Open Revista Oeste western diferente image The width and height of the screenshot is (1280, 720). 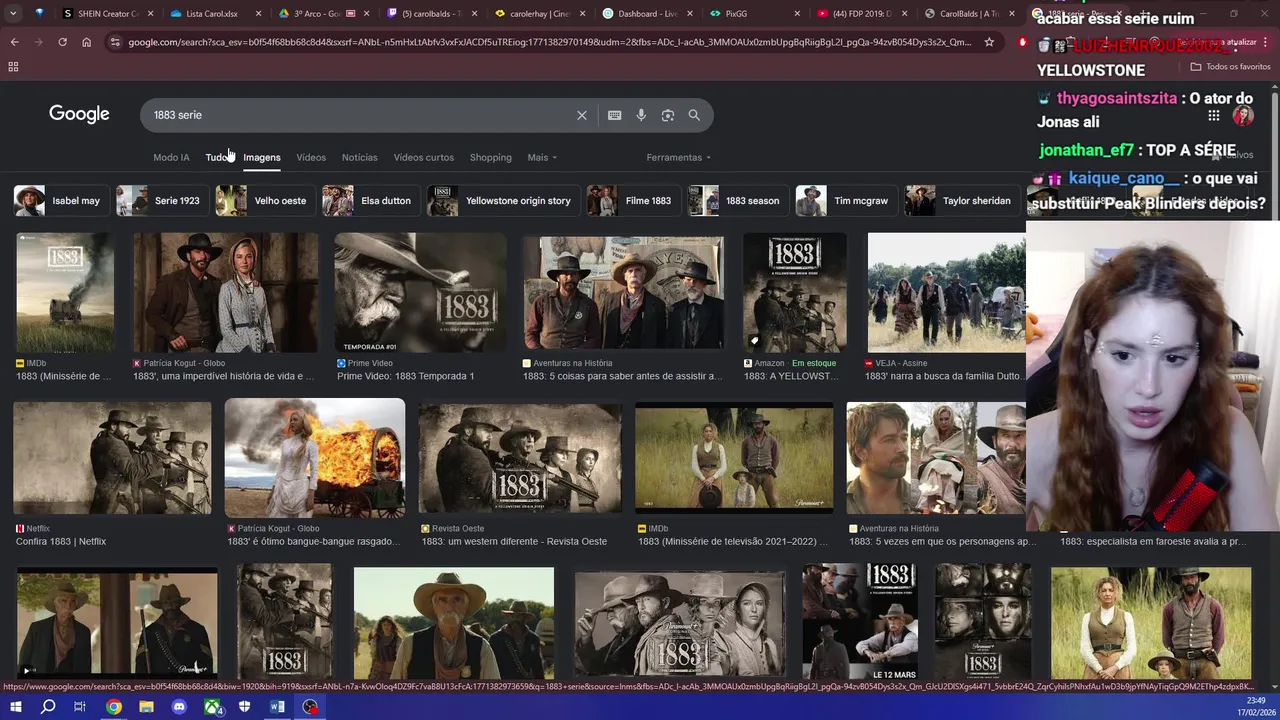pos(520,458)
